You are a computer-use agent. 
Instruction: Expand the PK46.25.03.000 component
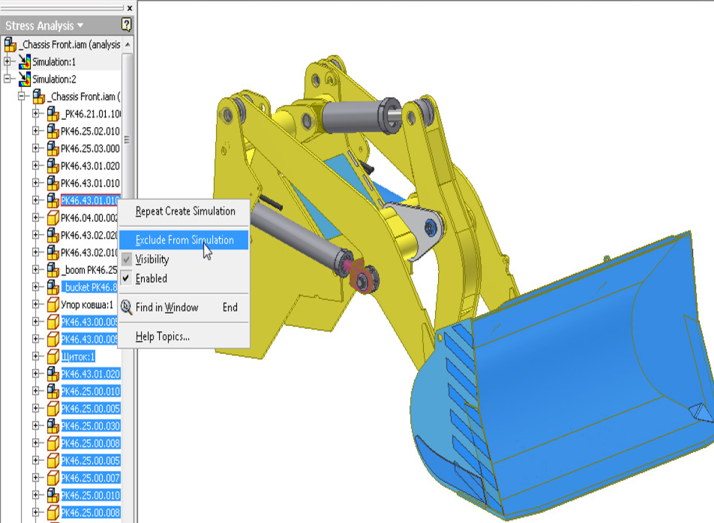tap(36, 148)
